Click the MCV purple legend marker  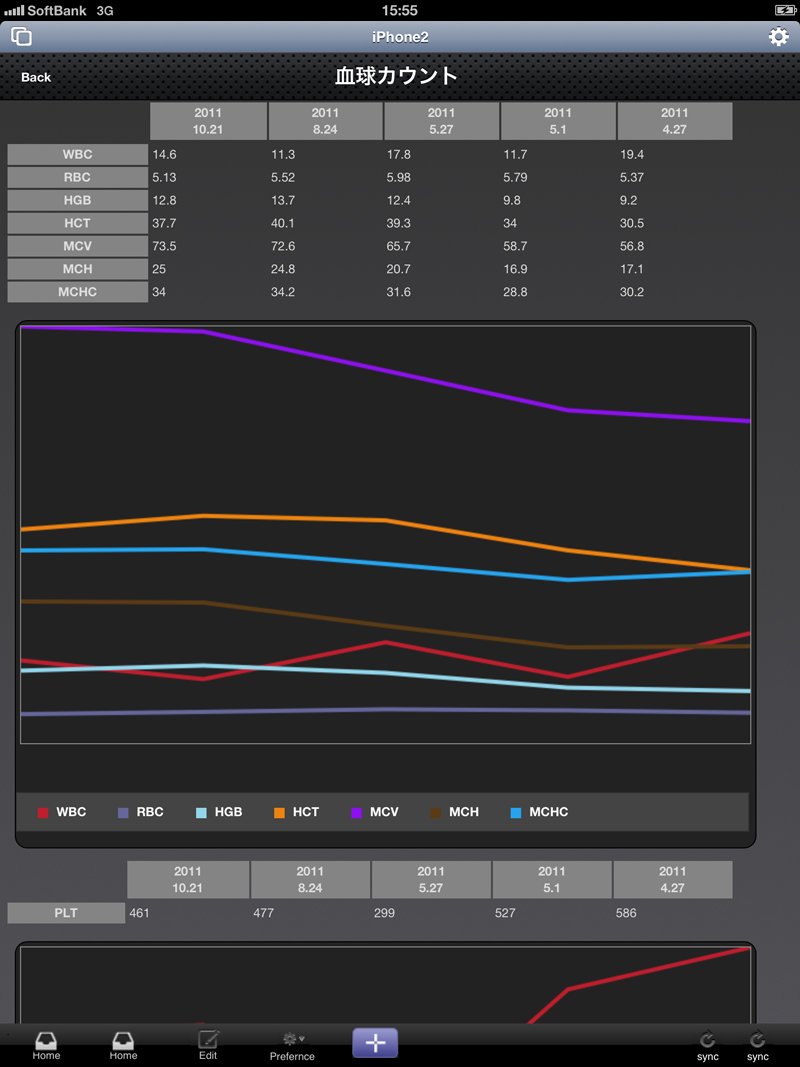[x=356, y=812]
